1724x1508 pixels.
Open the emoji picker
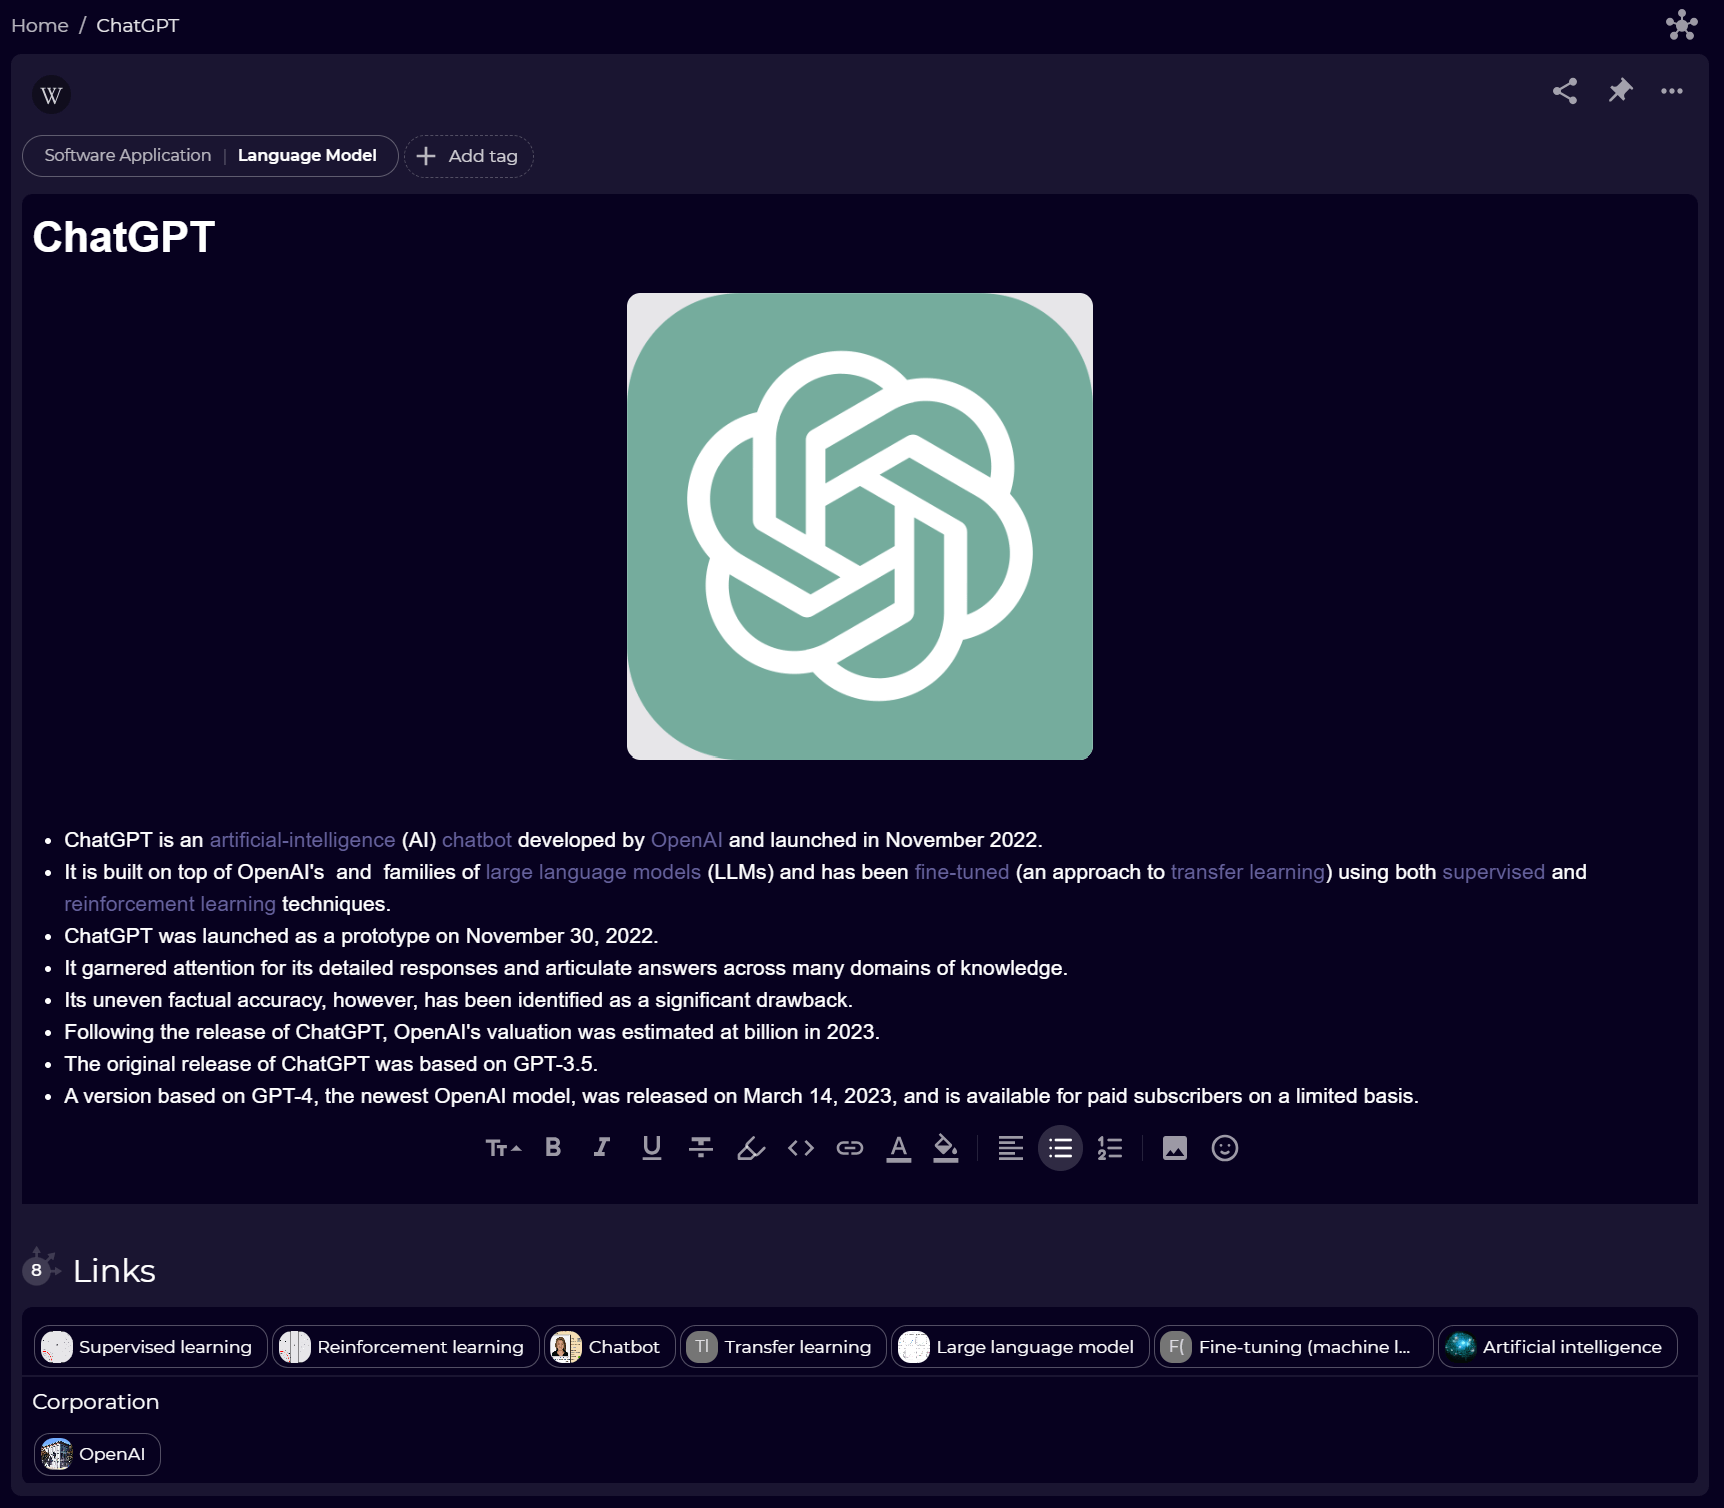point(1224,1148)
